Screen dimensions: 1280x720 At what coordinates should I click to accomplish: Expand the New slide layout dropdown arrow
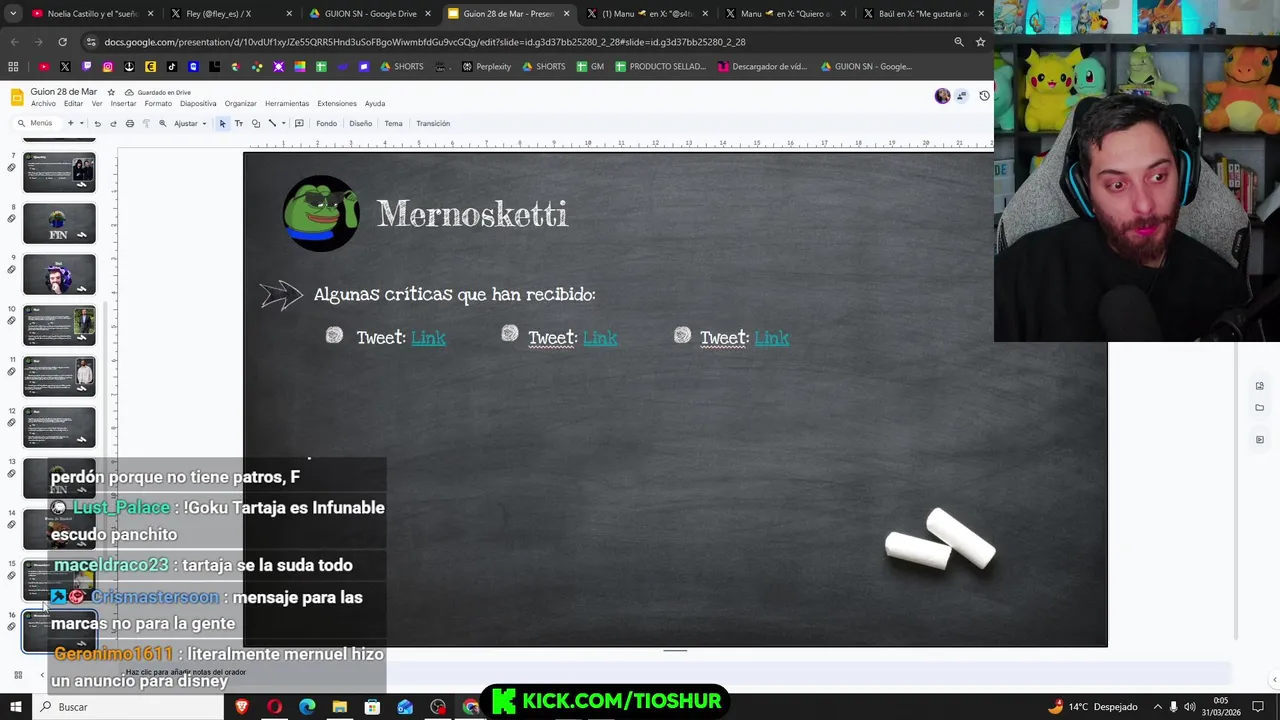[81, 124]
